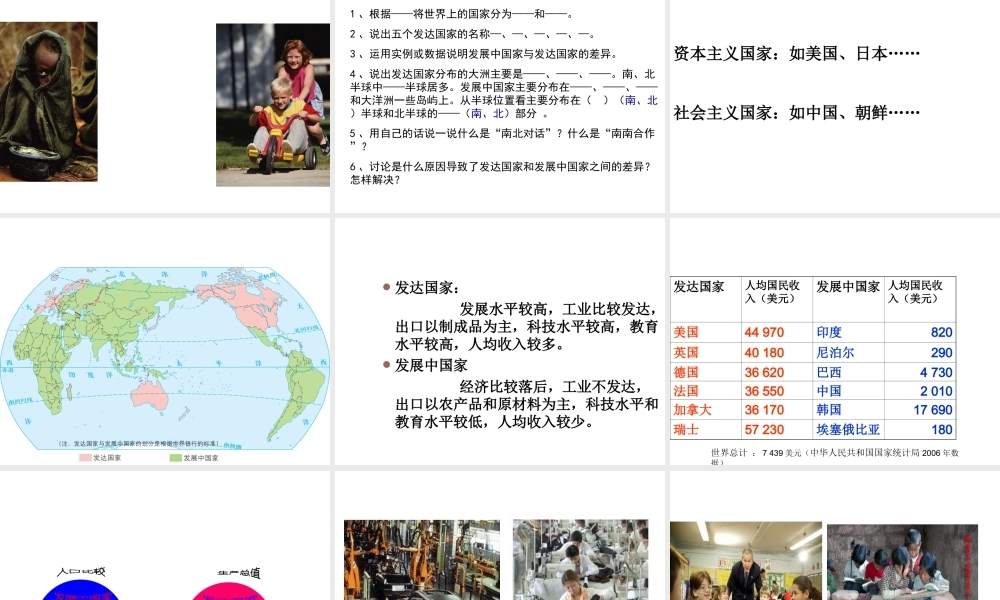This screenshot has width=1000, height=600.
Task: Click question 1 about dividing world countries
Action: tap(464, 13)
